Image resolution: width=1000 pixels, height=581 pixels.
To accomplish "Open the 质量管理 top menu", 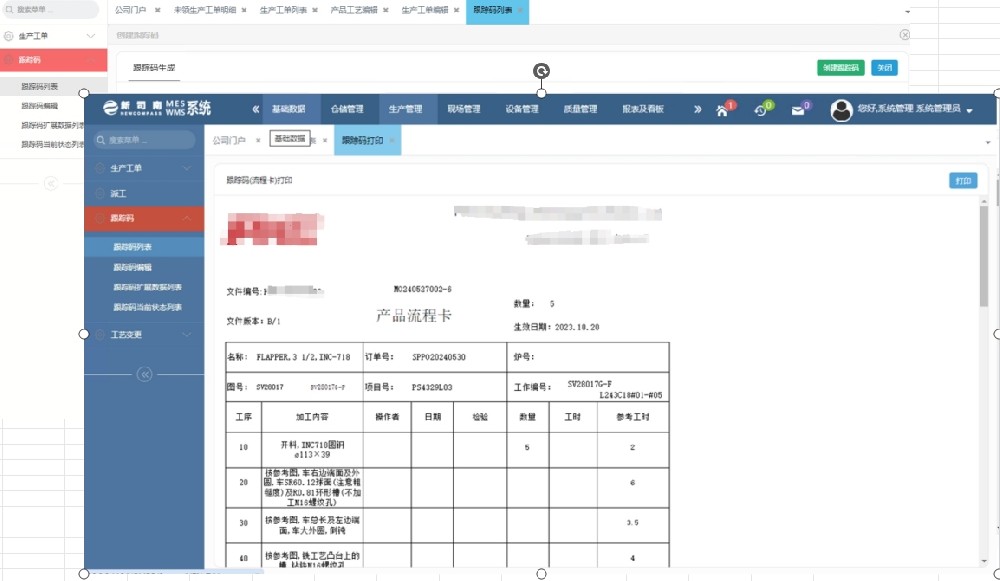I will [x=580, y=109].
